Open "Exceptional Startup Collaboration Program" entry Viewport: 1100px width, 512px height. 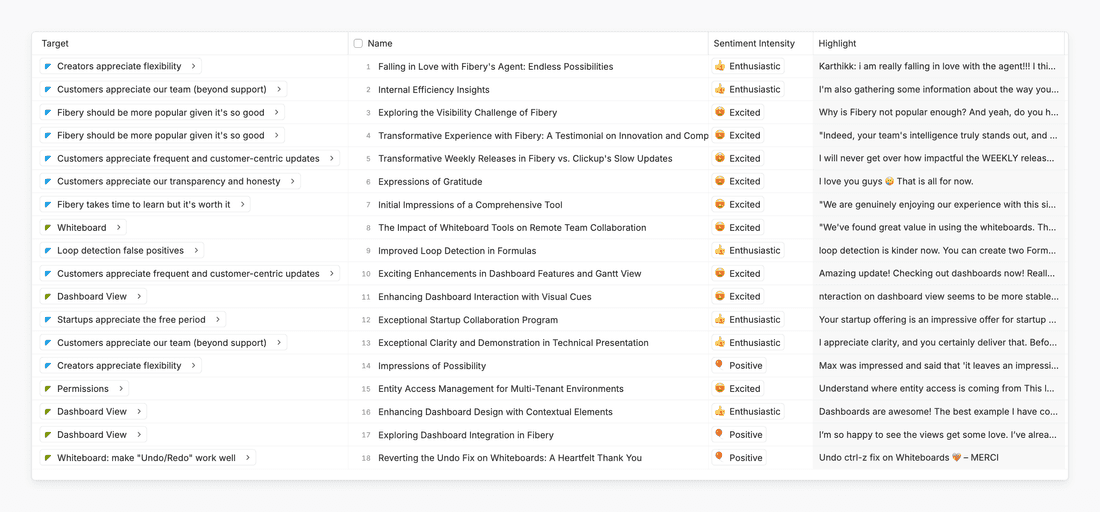point(467,320)
